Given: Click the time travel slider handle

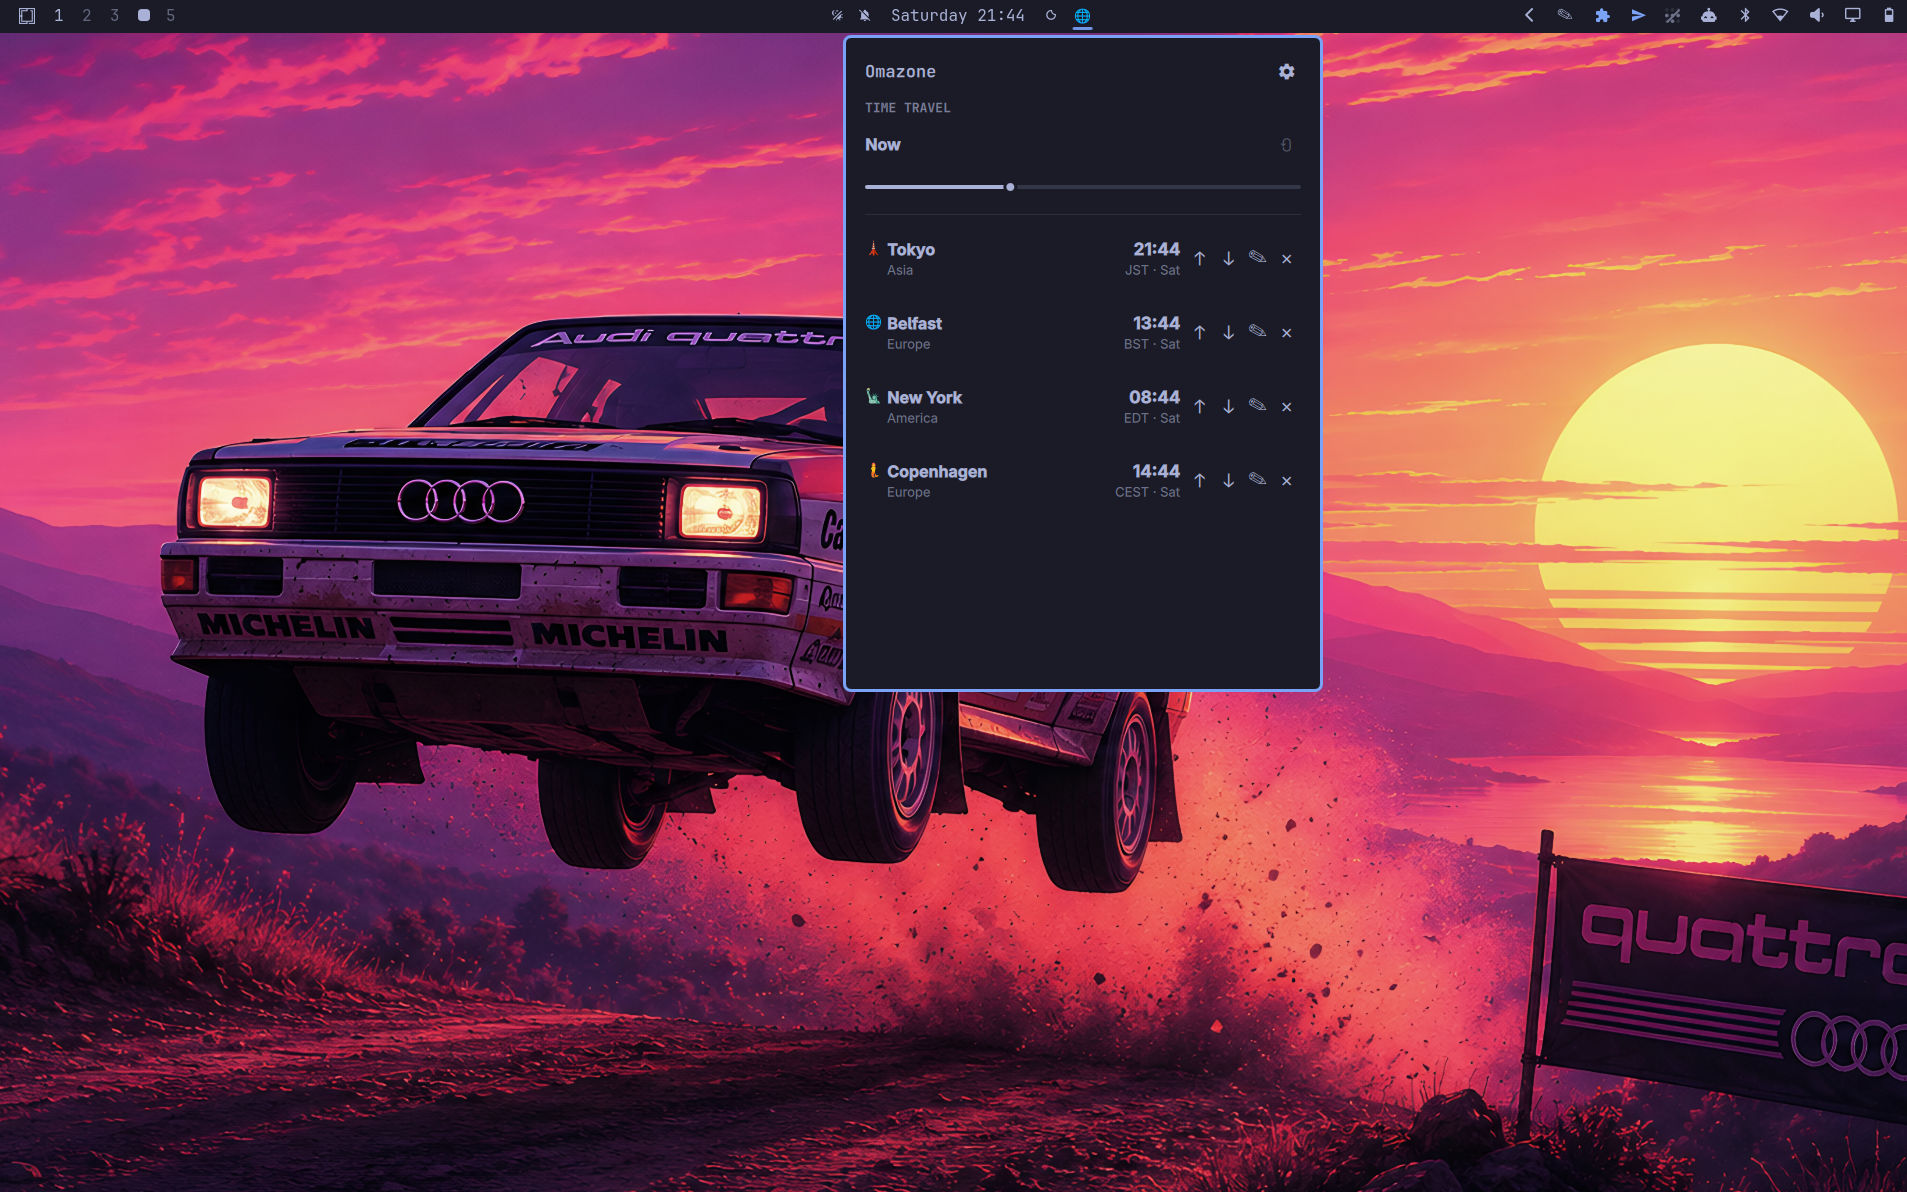Looking at the screenshot, I should tap(1010, 187).
